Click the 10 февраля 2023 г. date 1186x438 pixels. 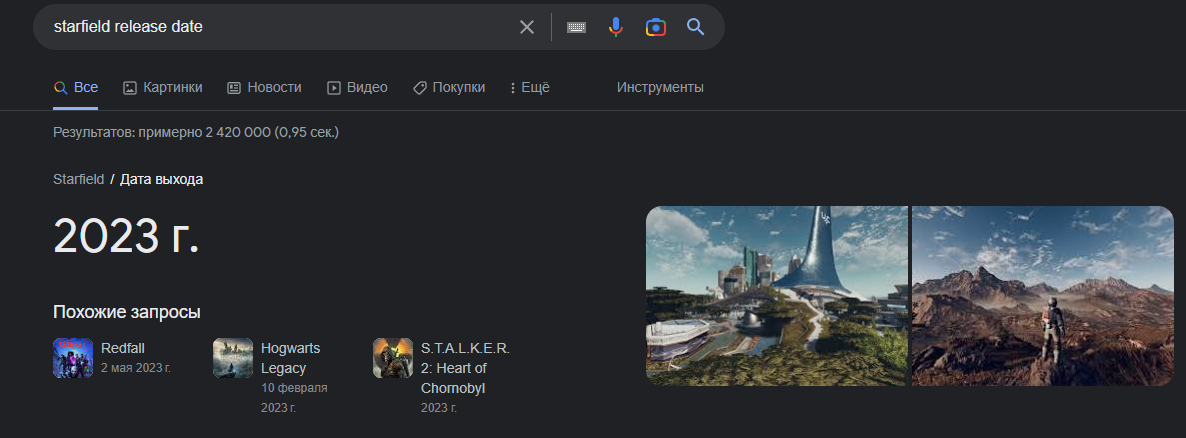(294, 398)
